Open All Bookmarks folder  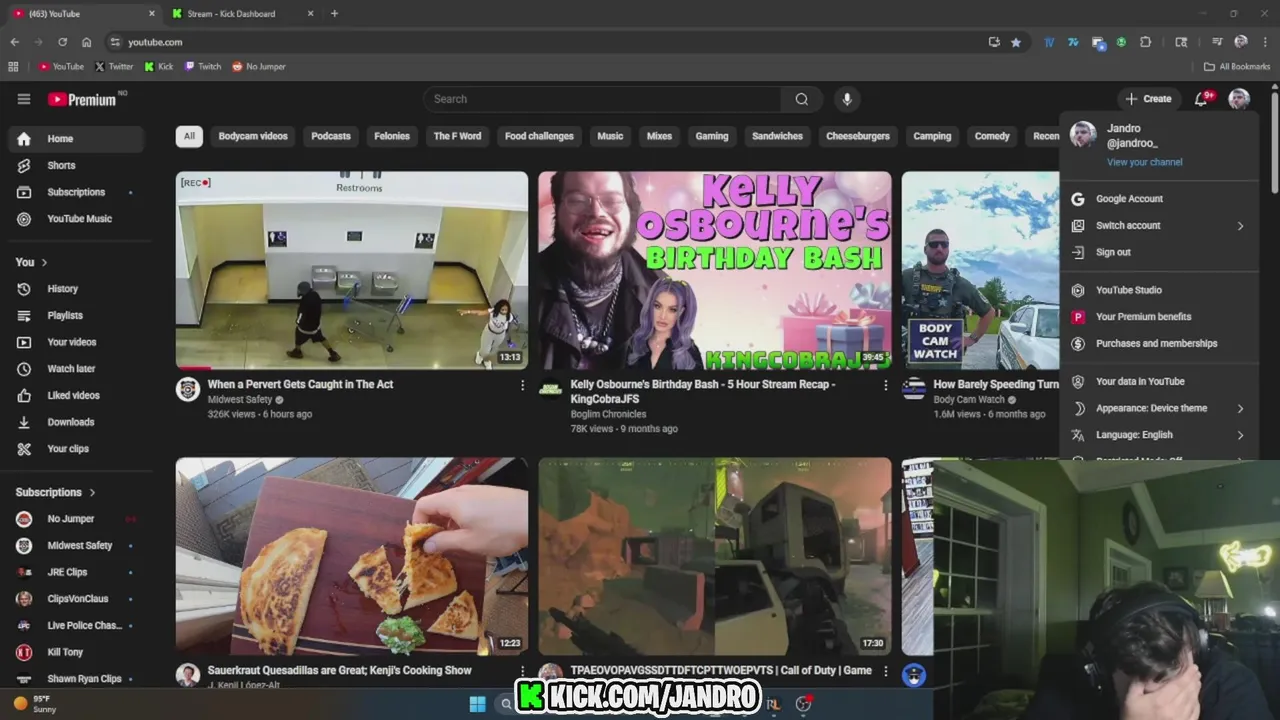tap(1237, 67)
